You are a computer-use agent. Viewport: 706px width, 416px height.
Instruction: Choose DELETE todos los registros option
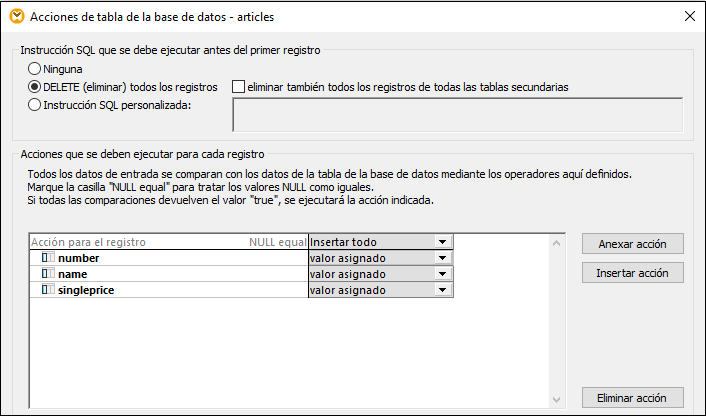point(35,86)
